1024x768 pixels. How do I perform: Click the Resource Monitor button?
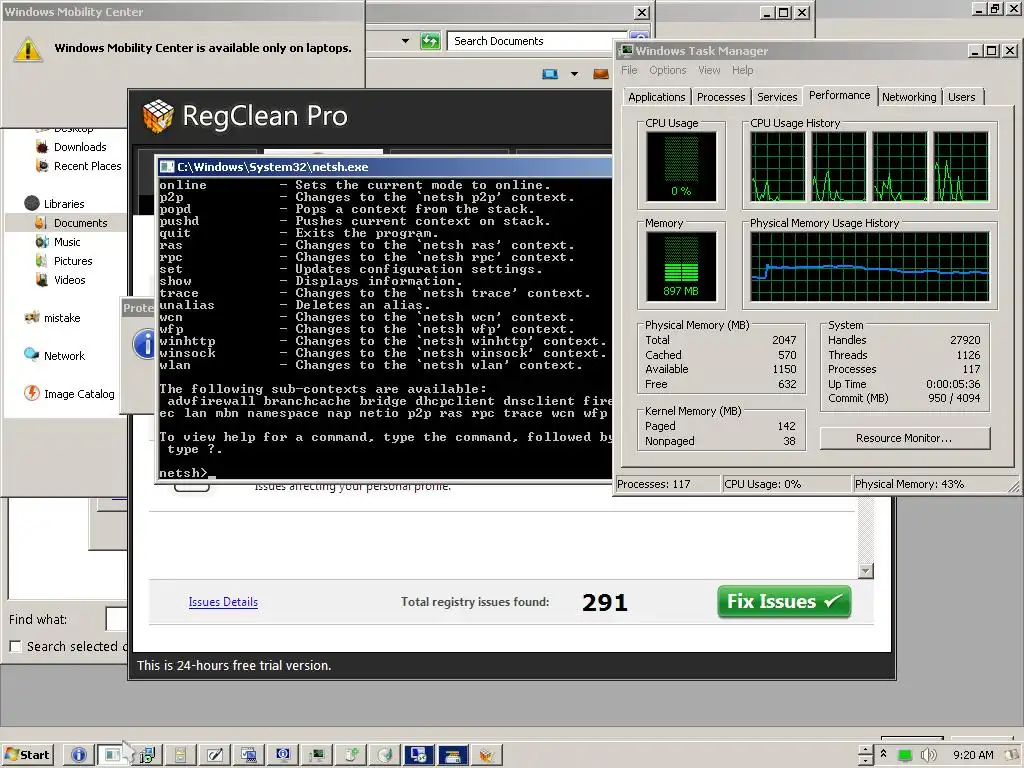pos(904,438)
